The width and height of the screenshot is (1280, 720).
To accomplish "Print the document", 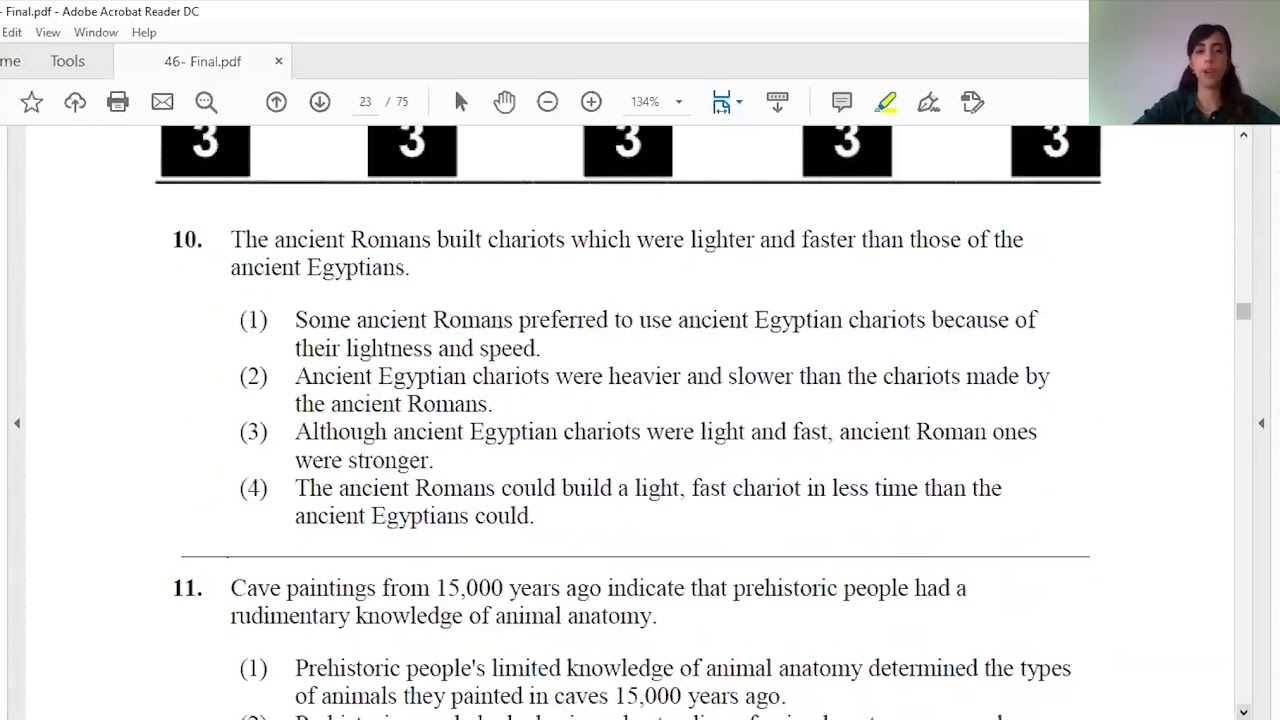I will tap(118, 102).
